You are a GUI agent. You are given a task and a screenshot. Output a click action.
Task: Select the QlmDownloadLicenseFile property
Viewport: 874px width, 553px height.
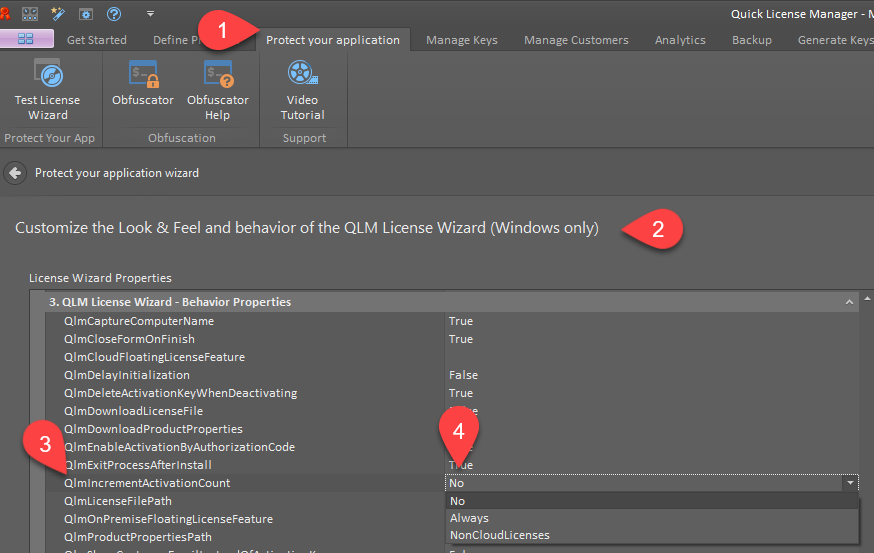pos(133,411)
